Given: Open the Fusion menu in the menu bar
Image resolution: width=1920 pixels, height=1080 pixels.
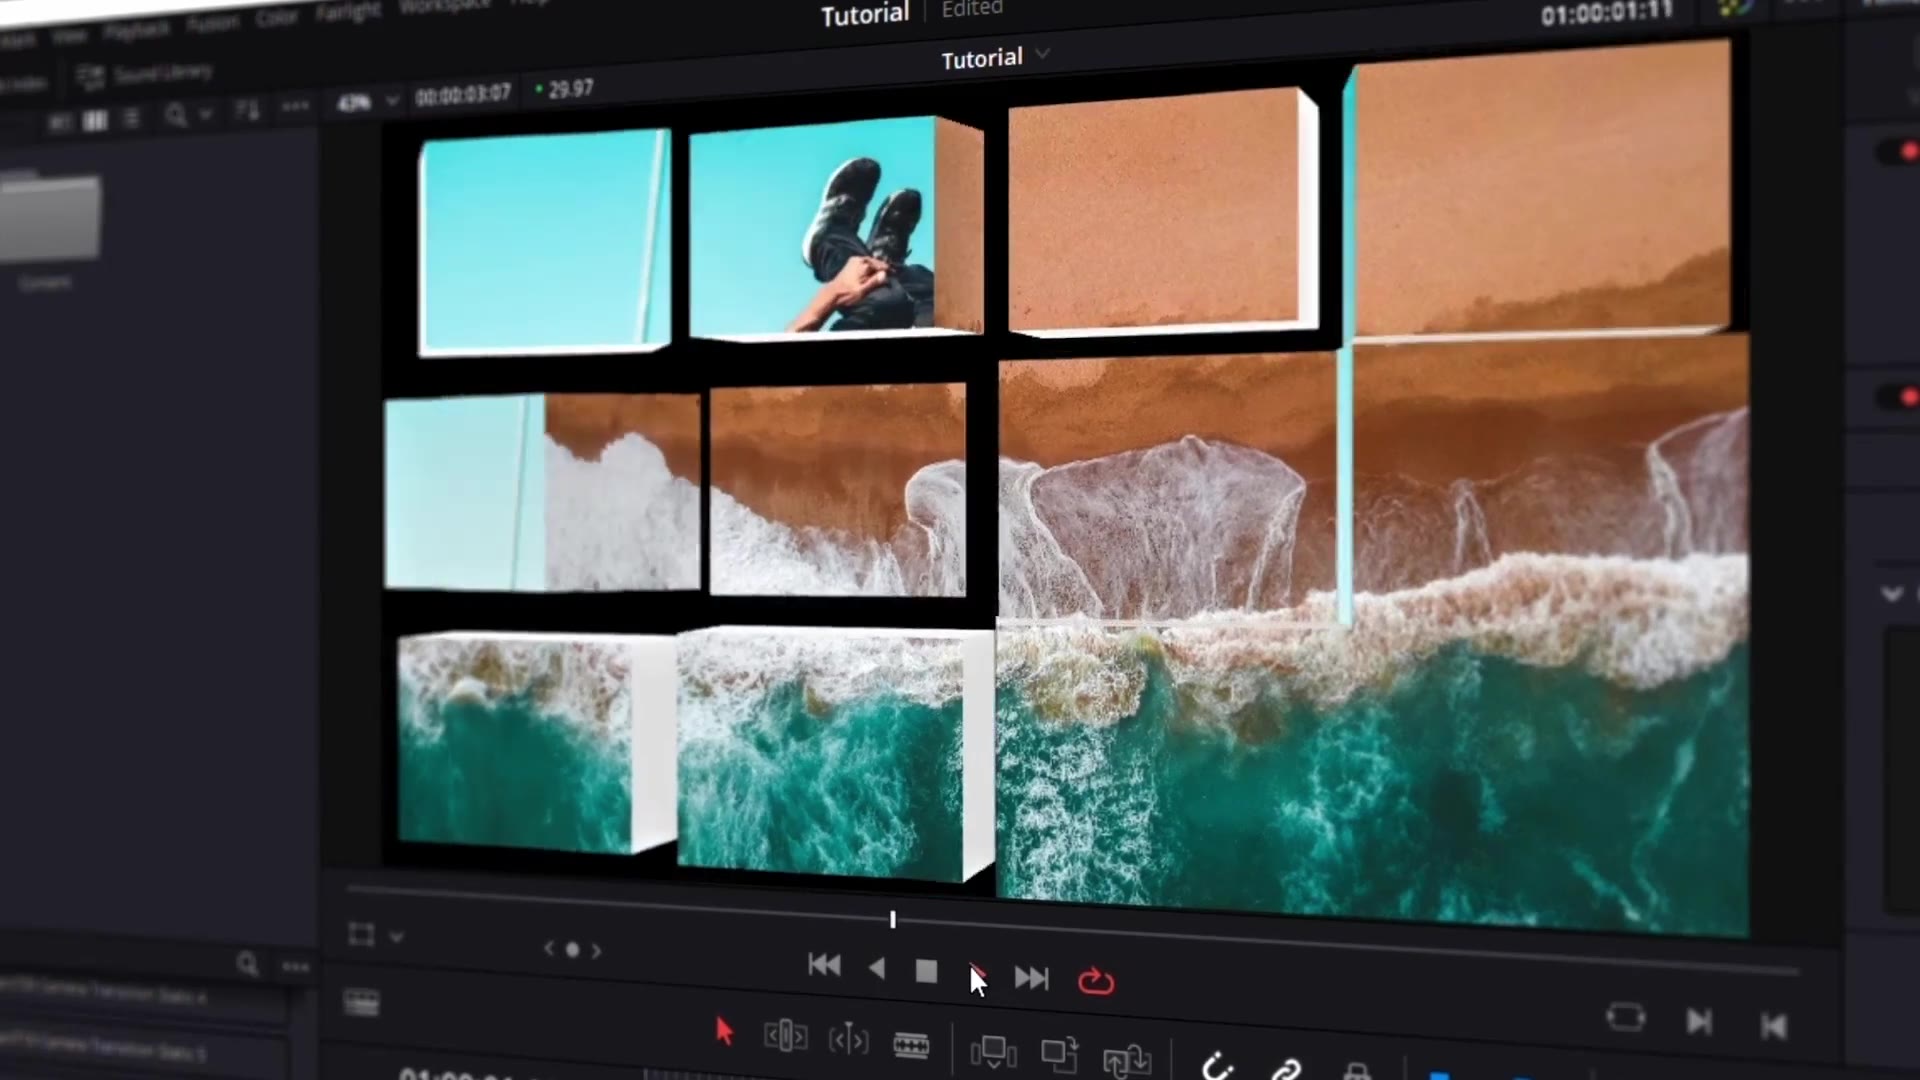Looking at the screenshot, I should (x=213, y=23).
